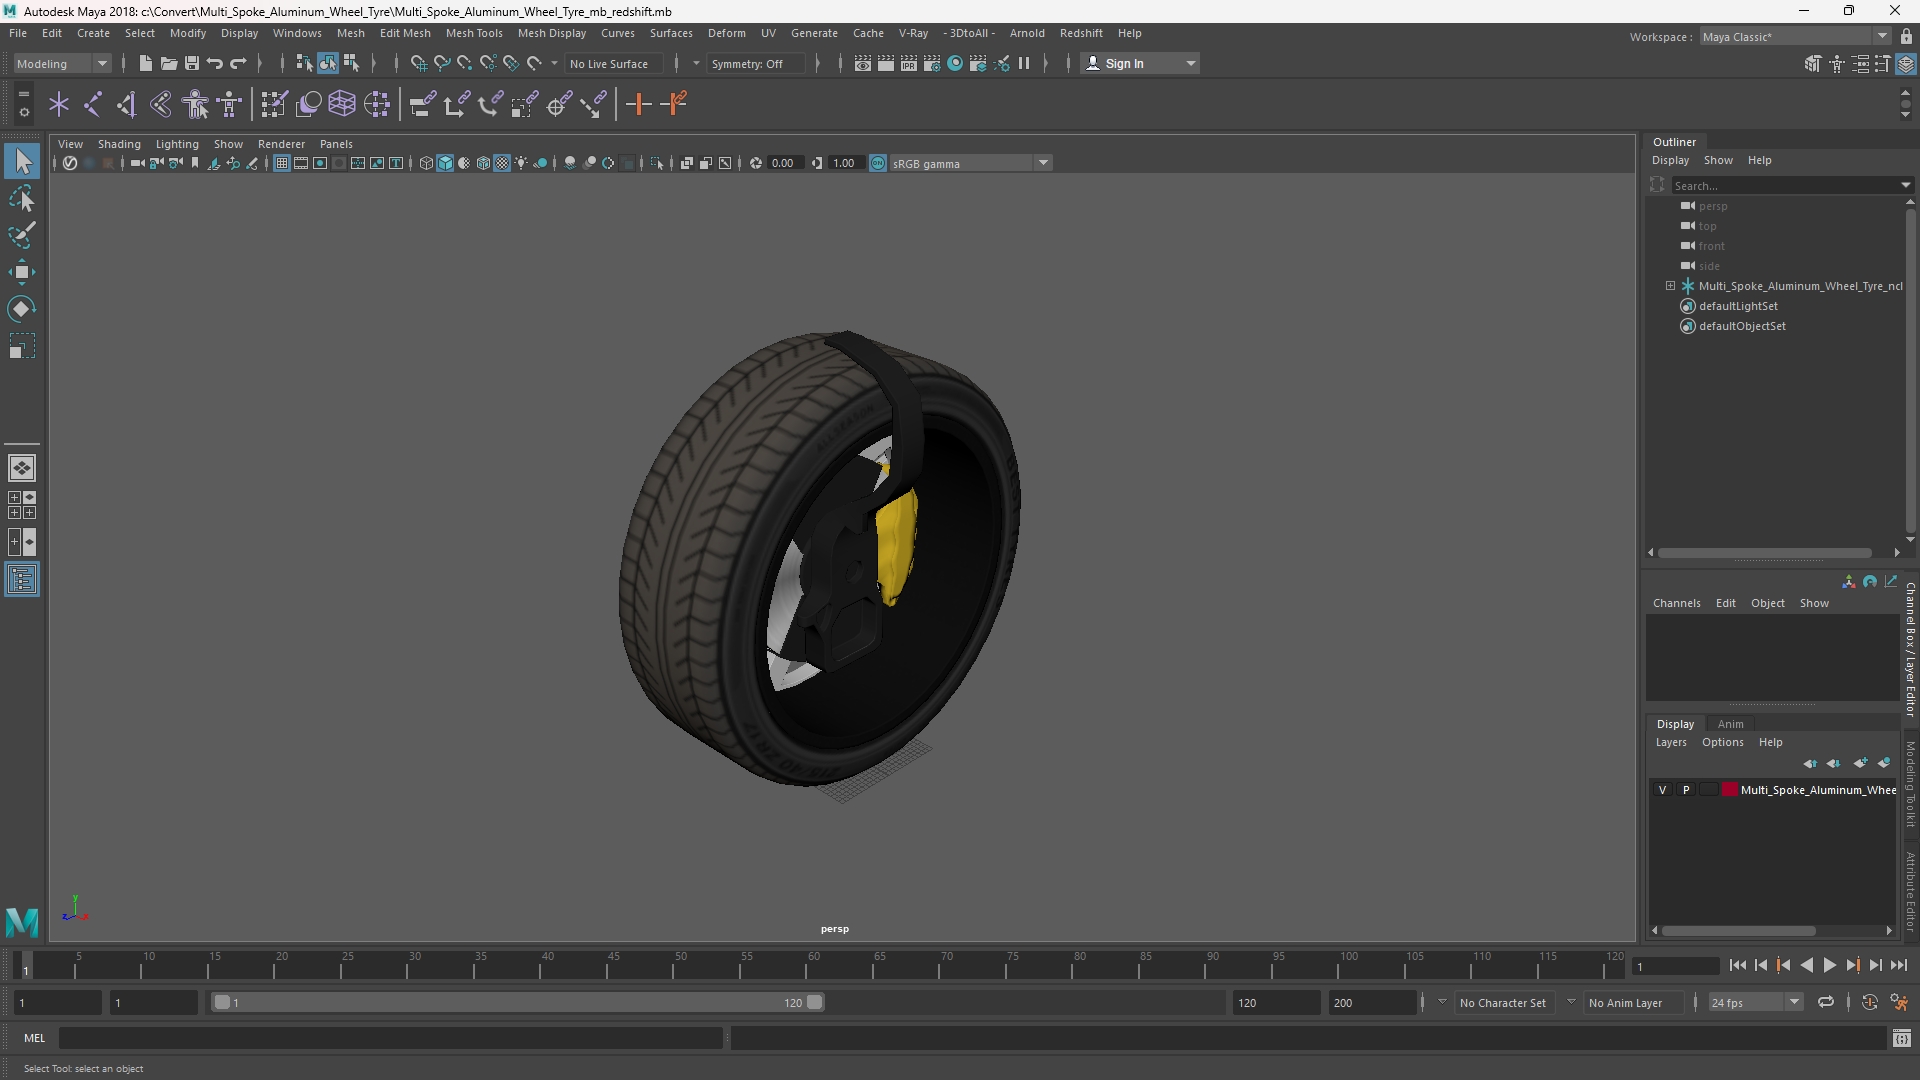Screen dimensions: 1920x1080
Task: Click the MEL command line input
Action: tap(391, 1038)
